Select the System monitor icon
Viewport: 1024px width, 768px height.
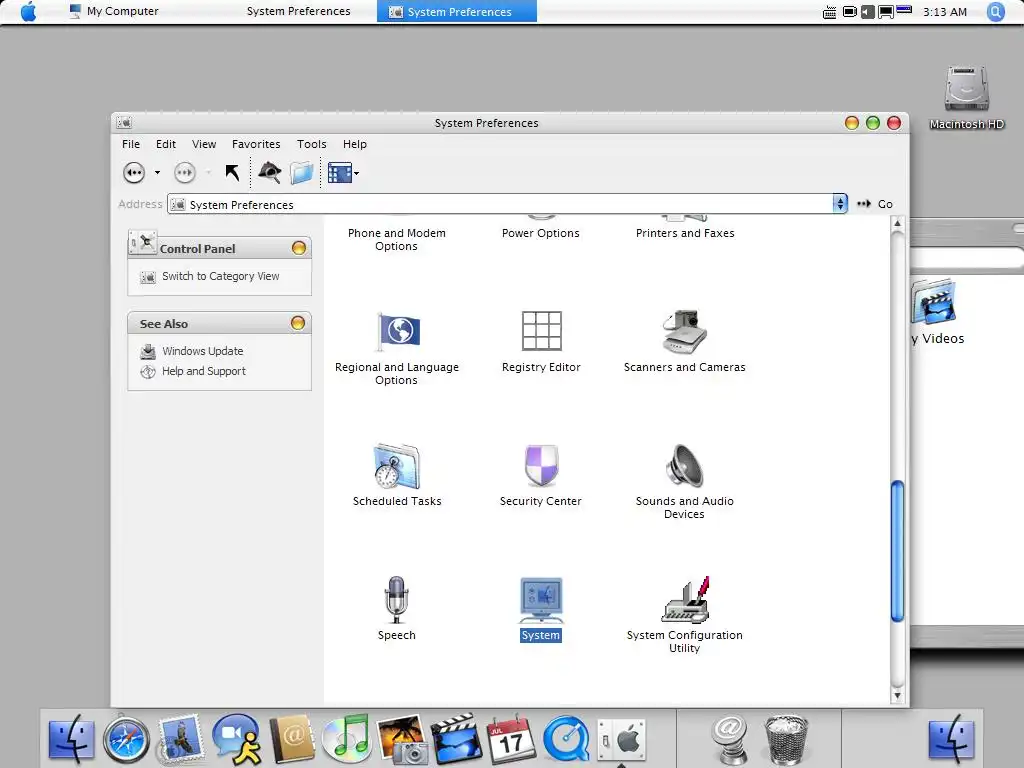[541, 600]
